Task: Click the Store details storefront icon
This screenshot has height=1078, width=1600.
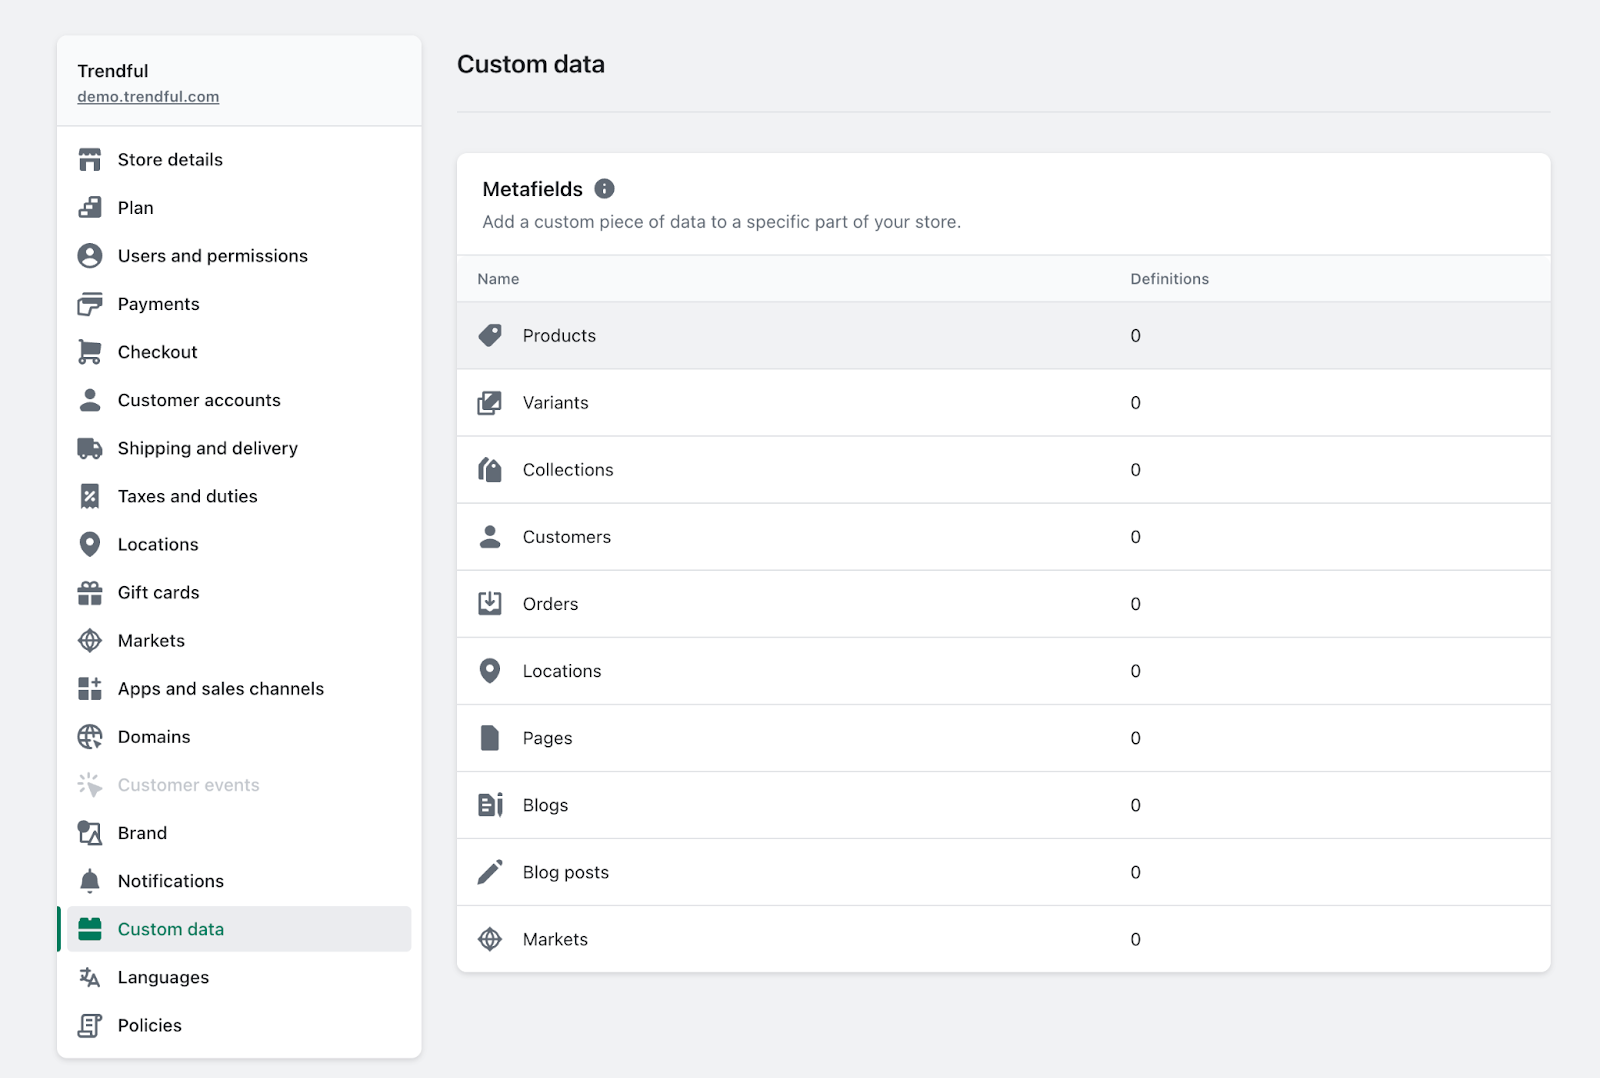Action: pyautogui.click(x=90, y=160)
